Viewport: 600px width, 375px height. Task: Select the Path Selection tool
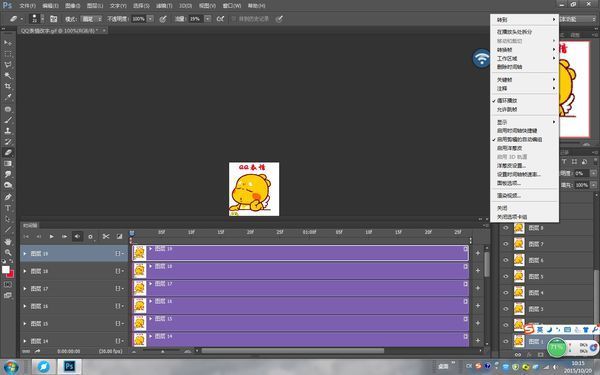coord(8,219)
